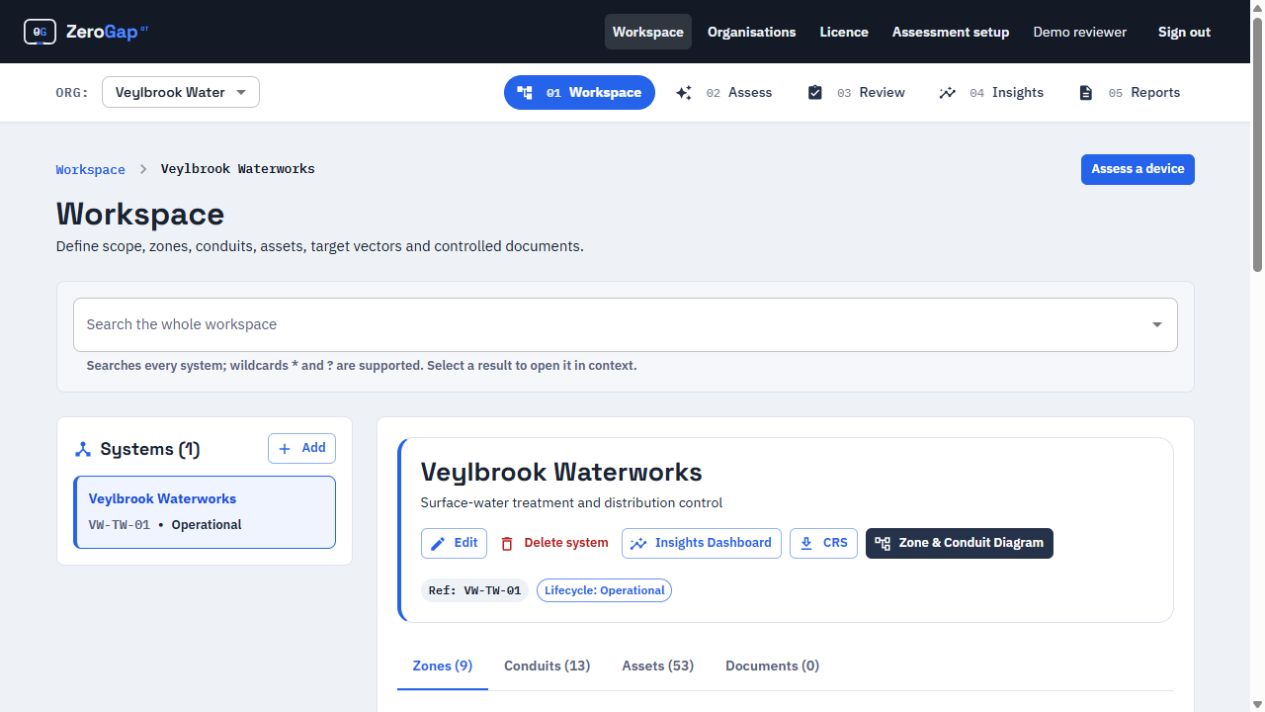
Task: Open Workspace in the top navigation
Action: pyautogui.click(x=648, y=32)
